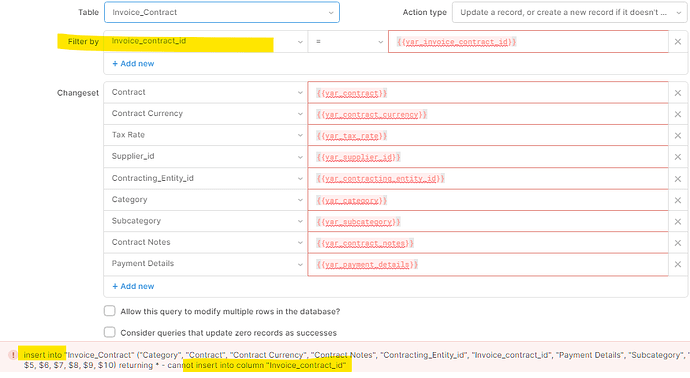This screenshot has height=378, width=690.
Task: Check consider zero-record updates as successes
Action: (x=110, y=332)
